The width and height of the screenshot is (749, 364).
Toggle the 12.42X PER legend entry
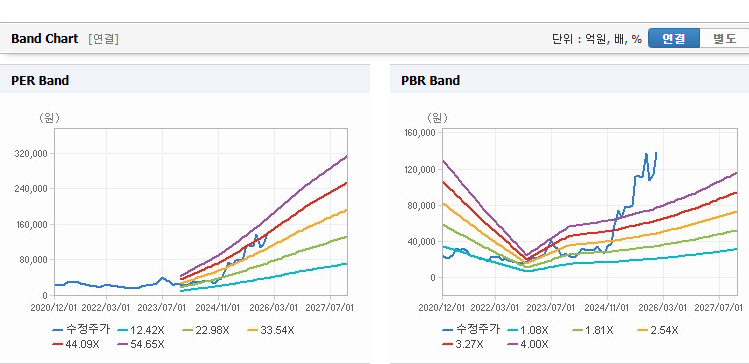[x=142, y=330]
